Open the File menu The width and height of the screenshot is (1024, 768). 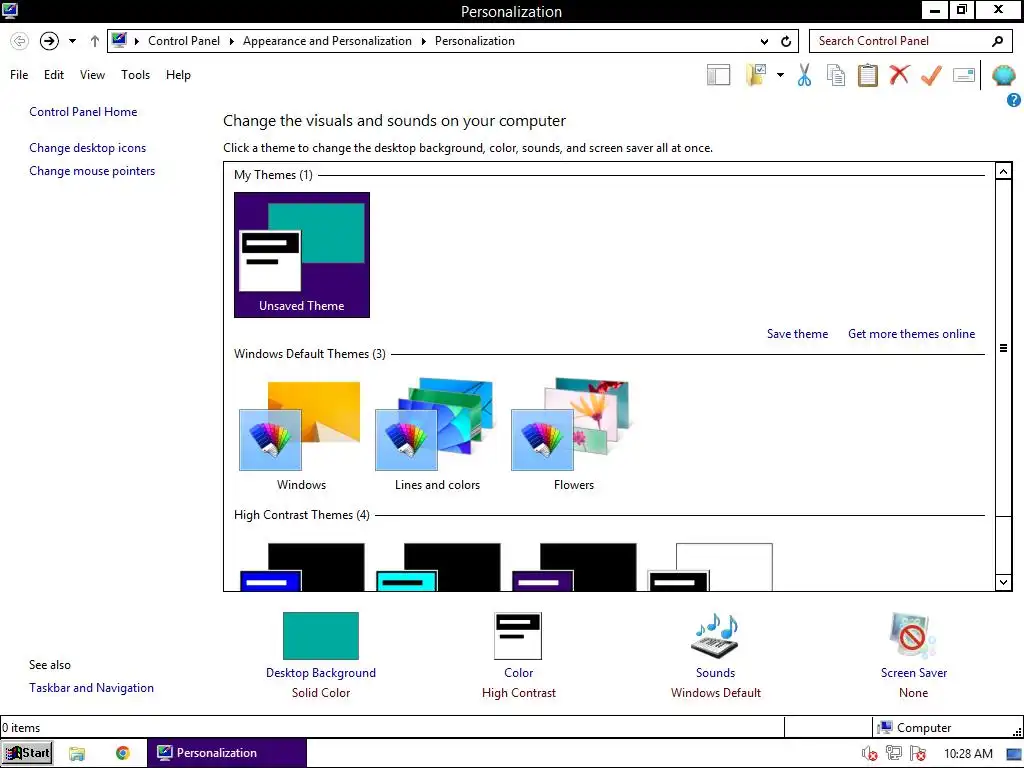19,75
